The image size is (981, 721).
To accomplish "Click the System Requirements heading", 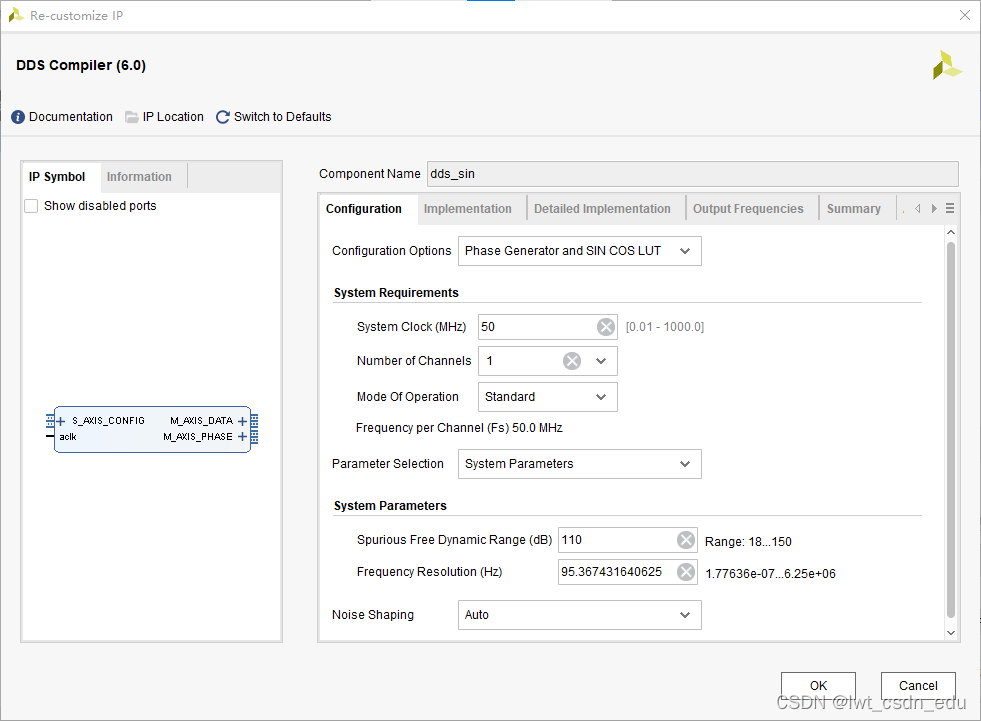I will tap(396, 293).
